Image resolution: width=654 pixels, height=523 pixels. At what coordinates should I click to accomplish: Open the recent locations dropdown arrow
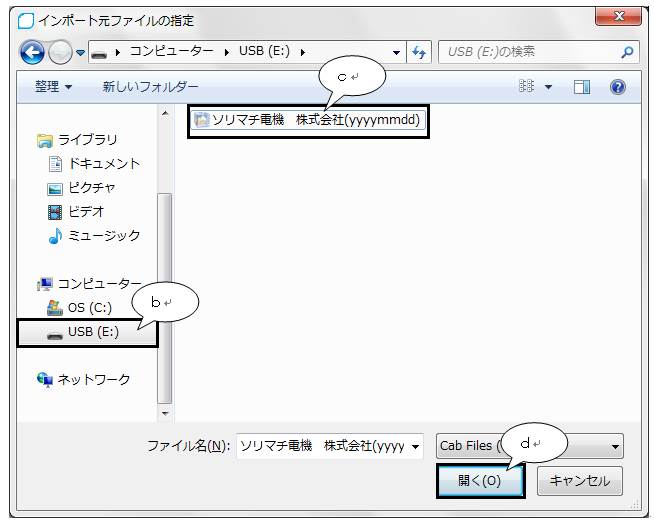point(80,53)
